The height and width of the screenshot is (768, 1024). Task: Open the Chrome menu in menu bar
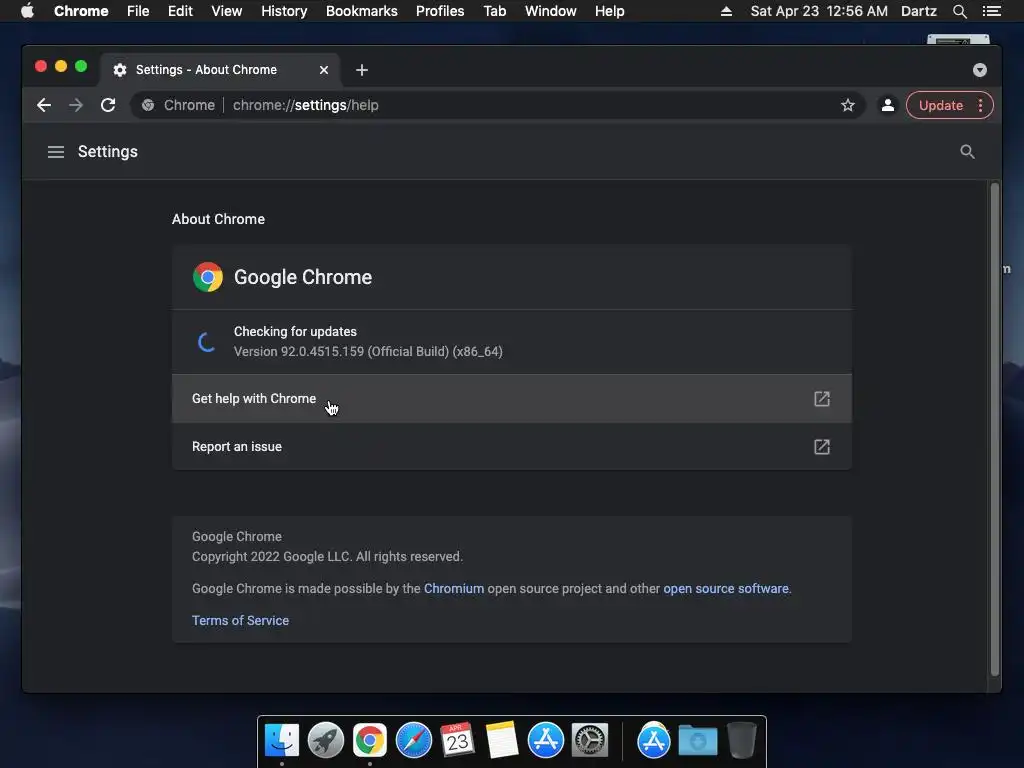tap(81, 11)
